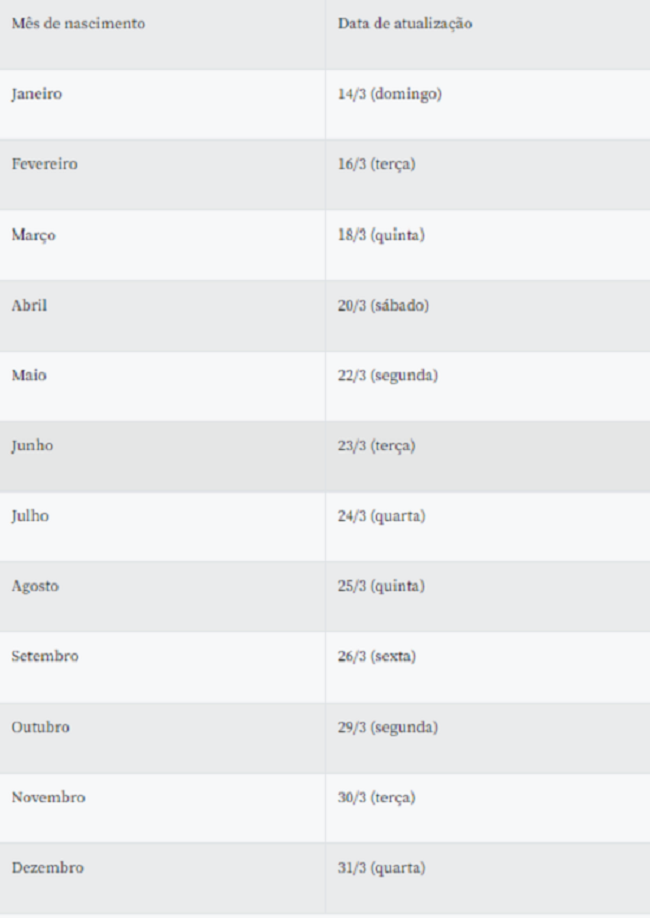Select the Março month cell

pyautogui.click(x=162, y=245)
